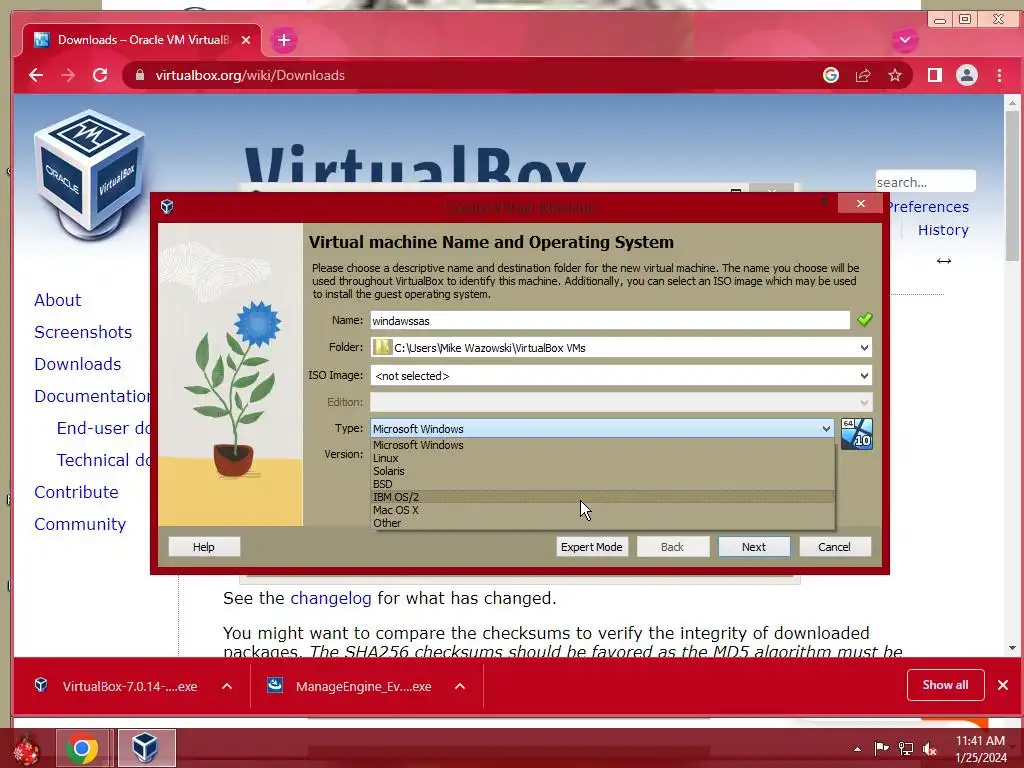Expand ManageEngine download options chevron
Image resolution: width=1024 pixels, height=768 pixels.
(x=460, y=686)
